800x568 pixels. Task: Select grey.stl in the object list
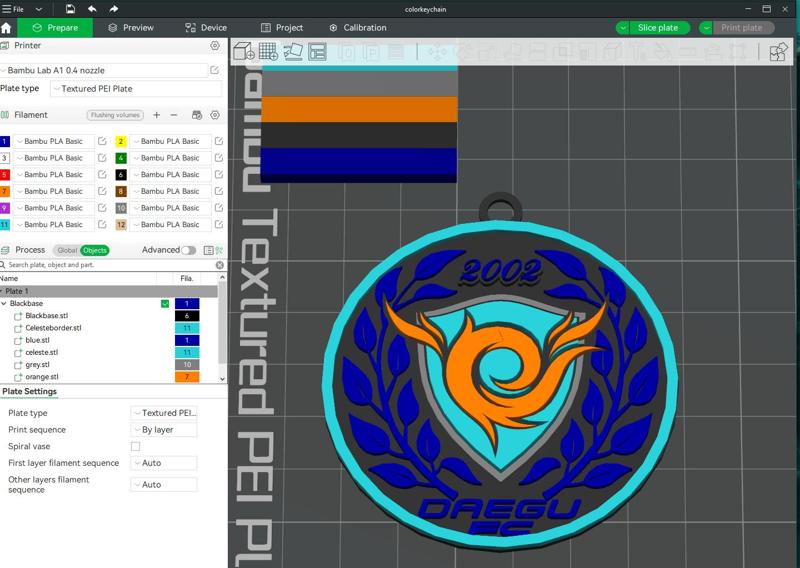37,365
